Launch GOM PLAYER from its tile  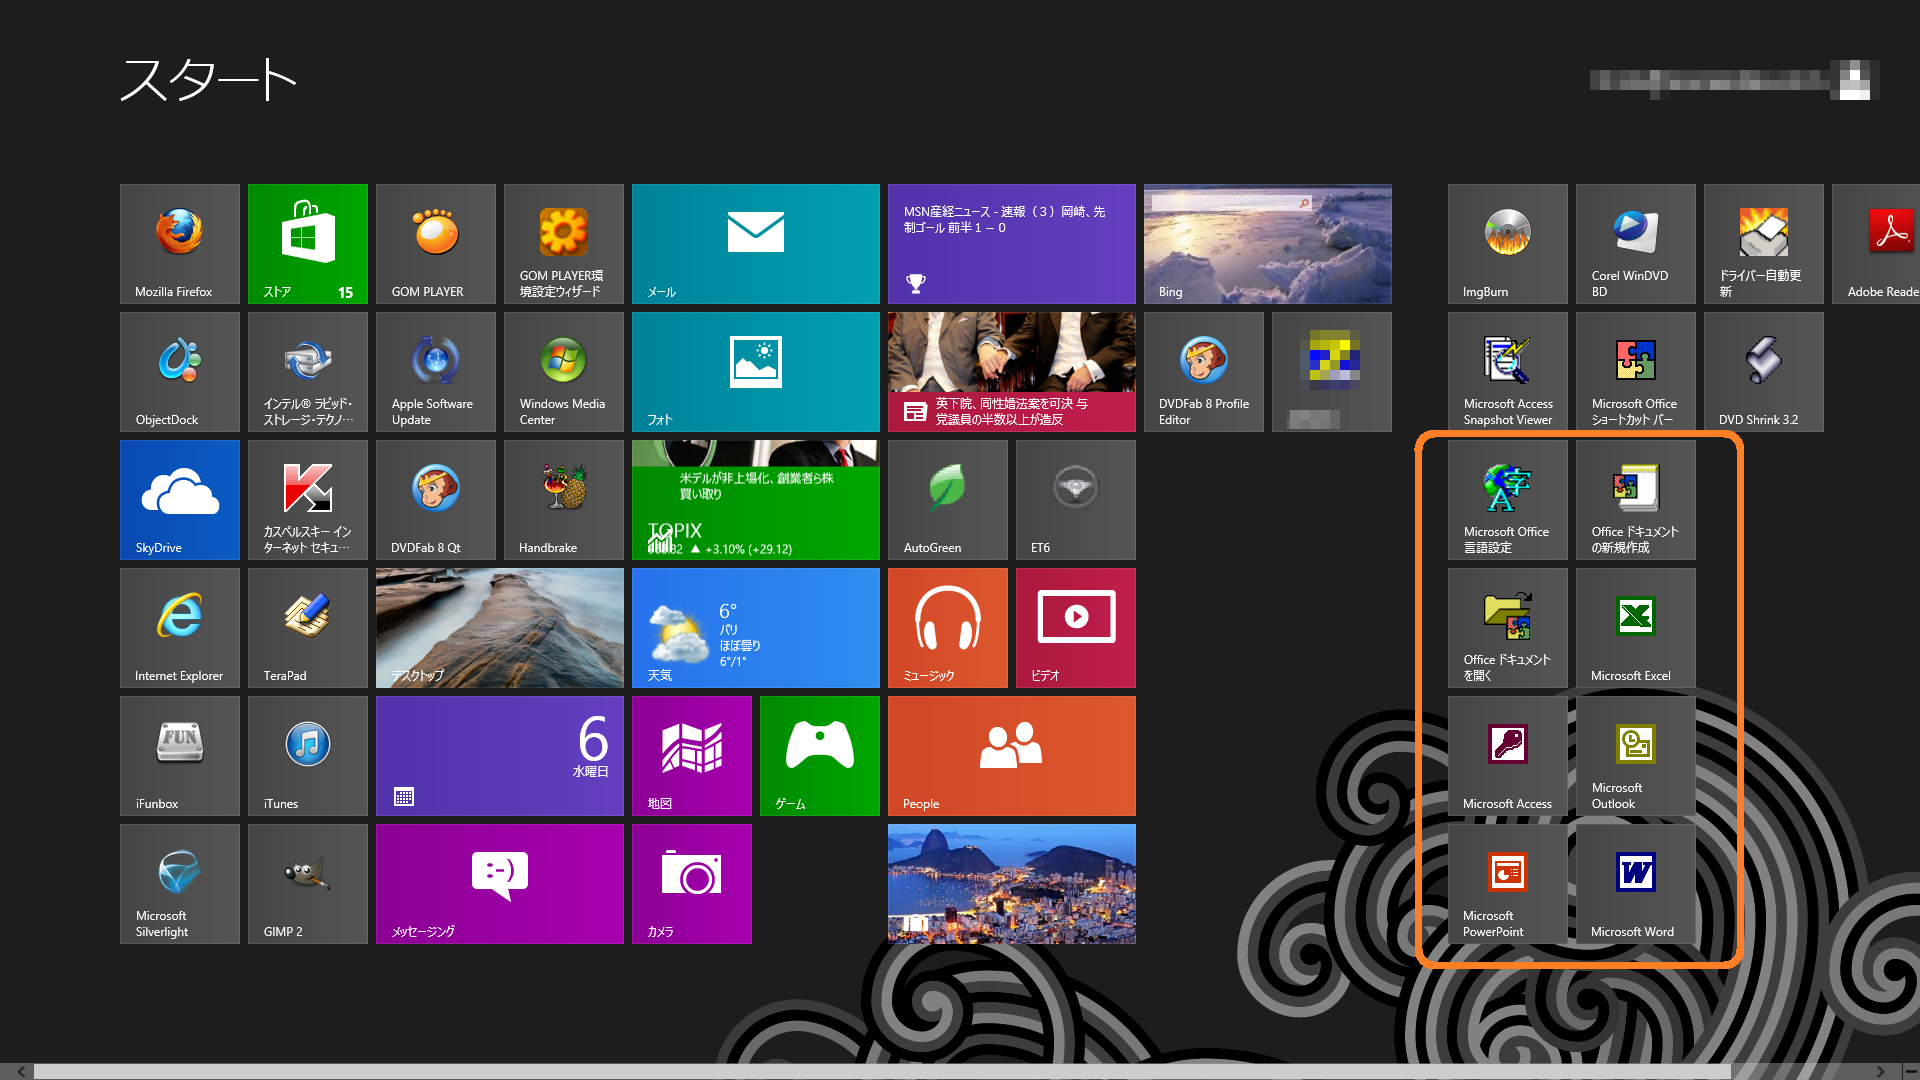coord(436,243)
